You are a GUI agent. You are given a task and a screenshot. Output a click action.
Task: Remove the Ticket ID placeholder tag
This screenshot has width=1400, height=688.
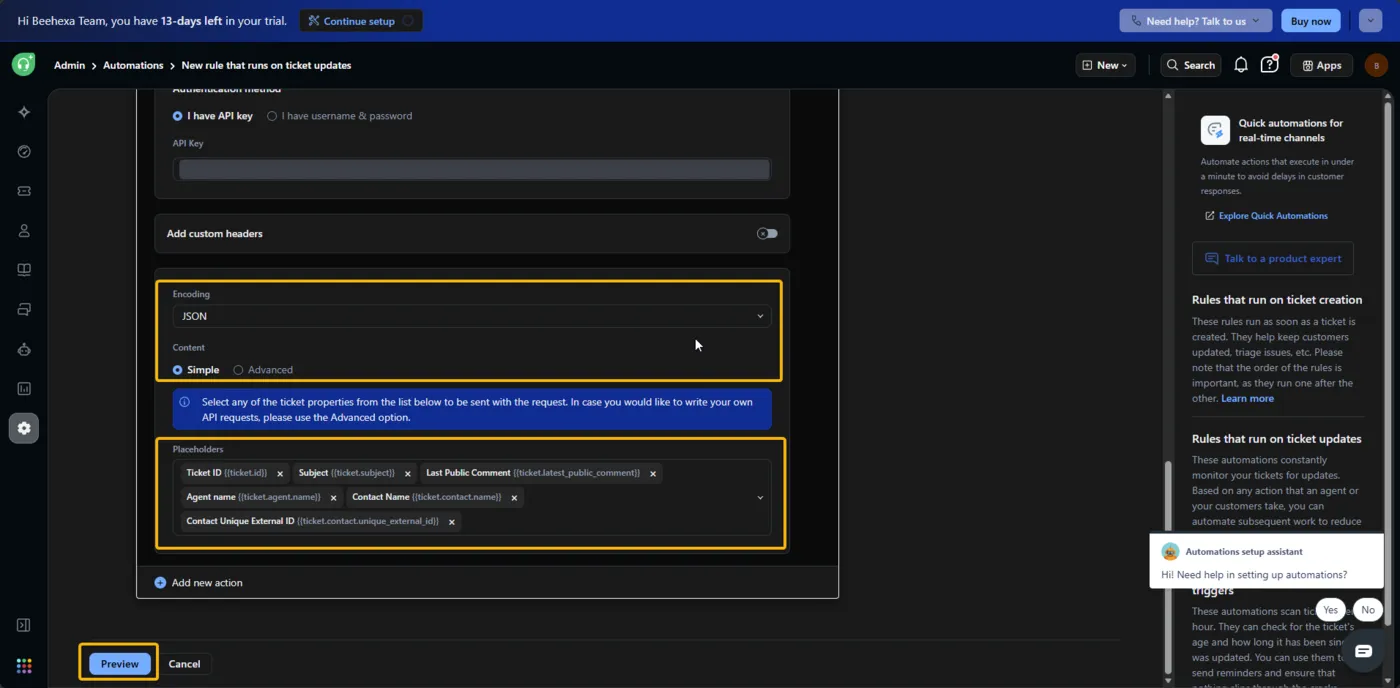280,473
